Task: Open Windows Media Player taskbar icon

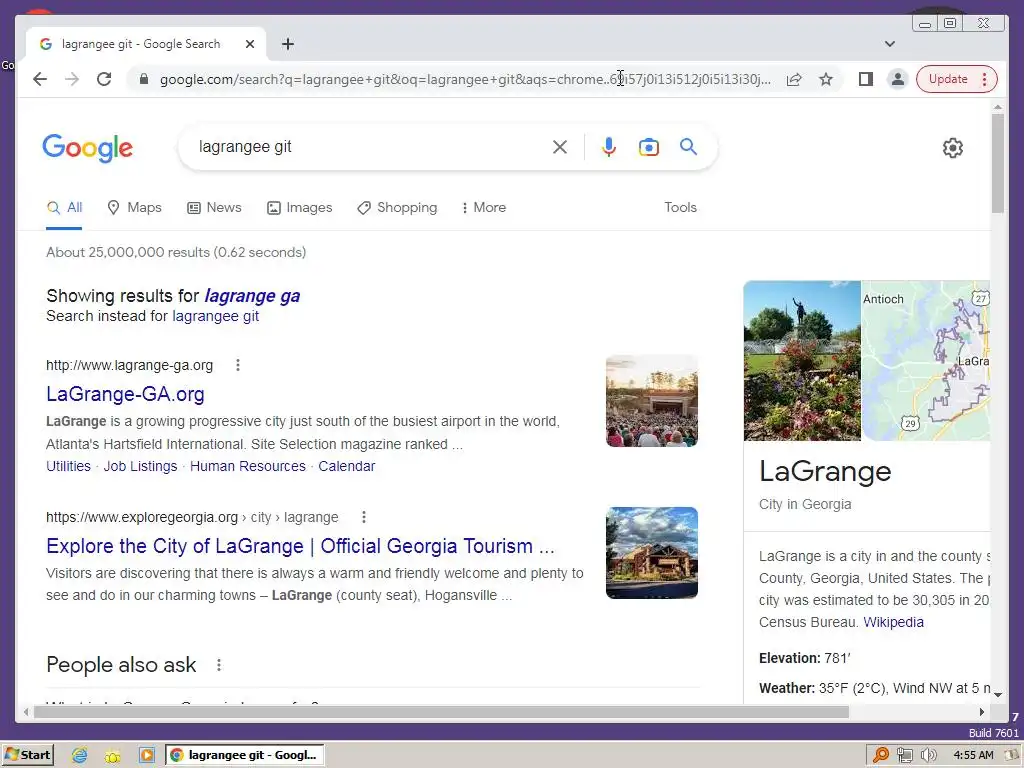Action: point(147,756)
